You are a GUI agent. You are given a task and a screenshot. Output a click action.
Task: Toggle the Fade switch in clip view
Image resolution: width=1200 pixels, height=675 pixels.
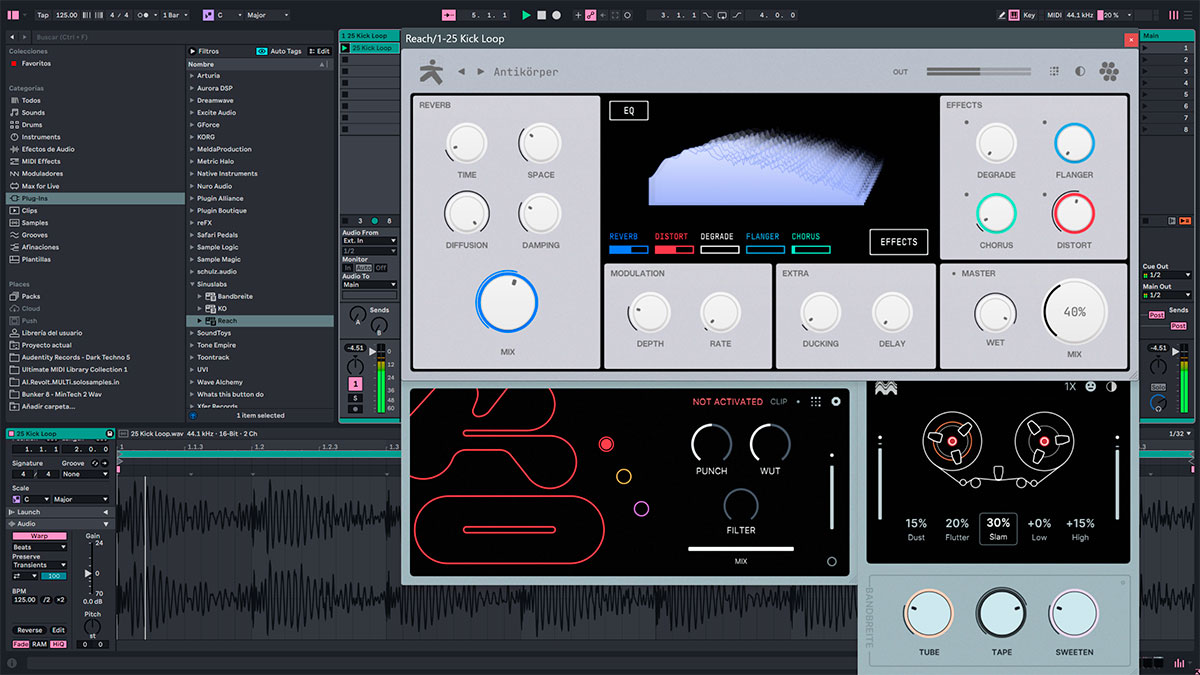coord(21,644)
